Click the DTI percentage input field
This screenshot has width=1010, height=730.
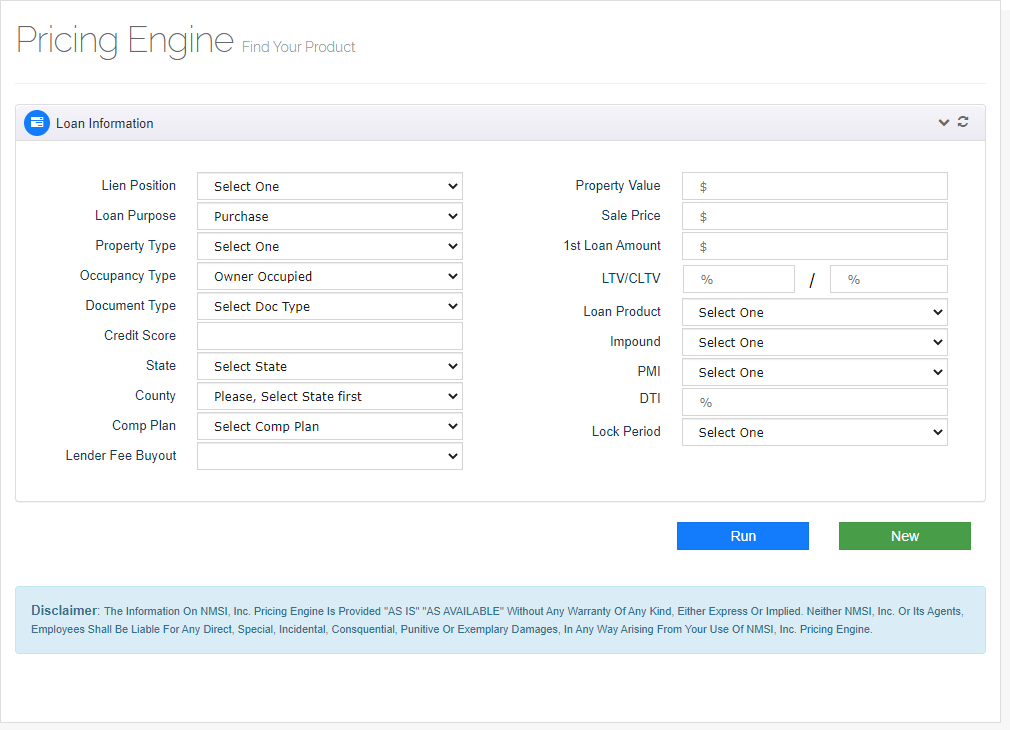[815, 402]
